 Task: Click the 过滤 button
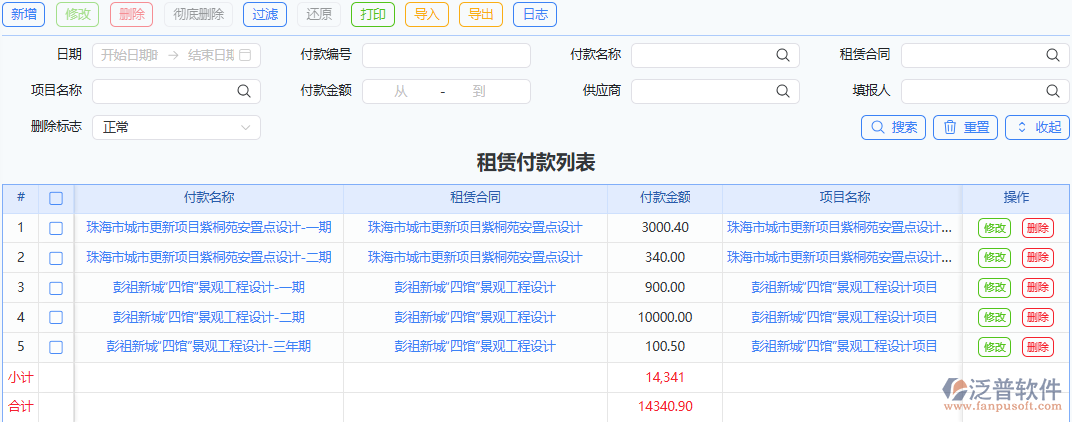click(x=265, y=14)
